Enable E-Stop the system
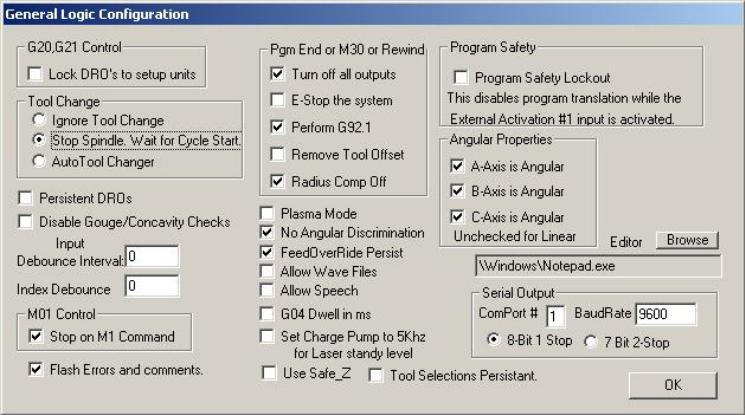This screenshot has height=415, width=745. (x=277, y=100)
